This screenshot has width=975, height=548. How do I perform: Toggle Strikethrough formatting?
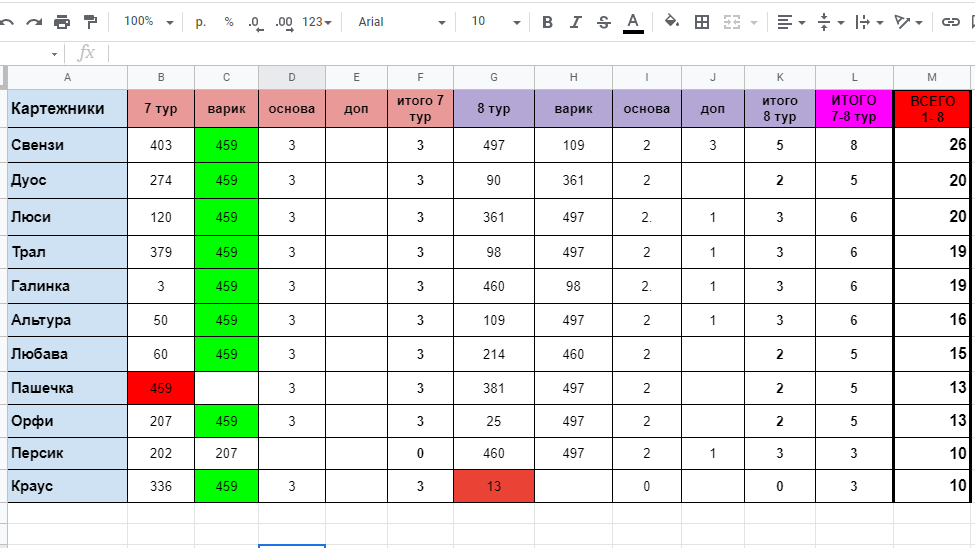tap(603, 22)
